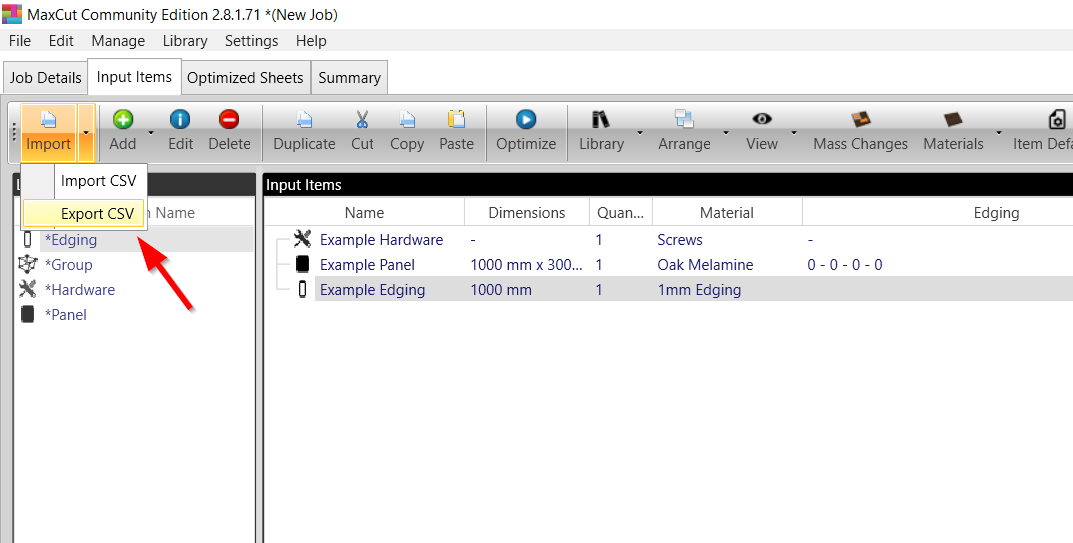Click the *Hardware tools icon in library
The height and width of the screenshot is (543, 1073).
point(27,289)
